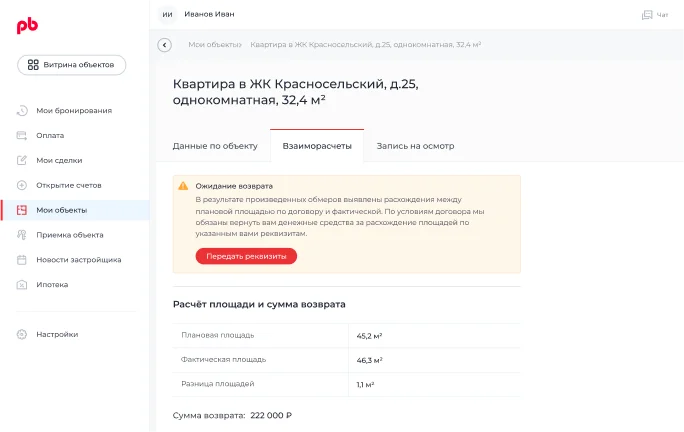Click the Оплата wallet icon
This screenshot has height=432, width=684.
(x=22, y=135)
